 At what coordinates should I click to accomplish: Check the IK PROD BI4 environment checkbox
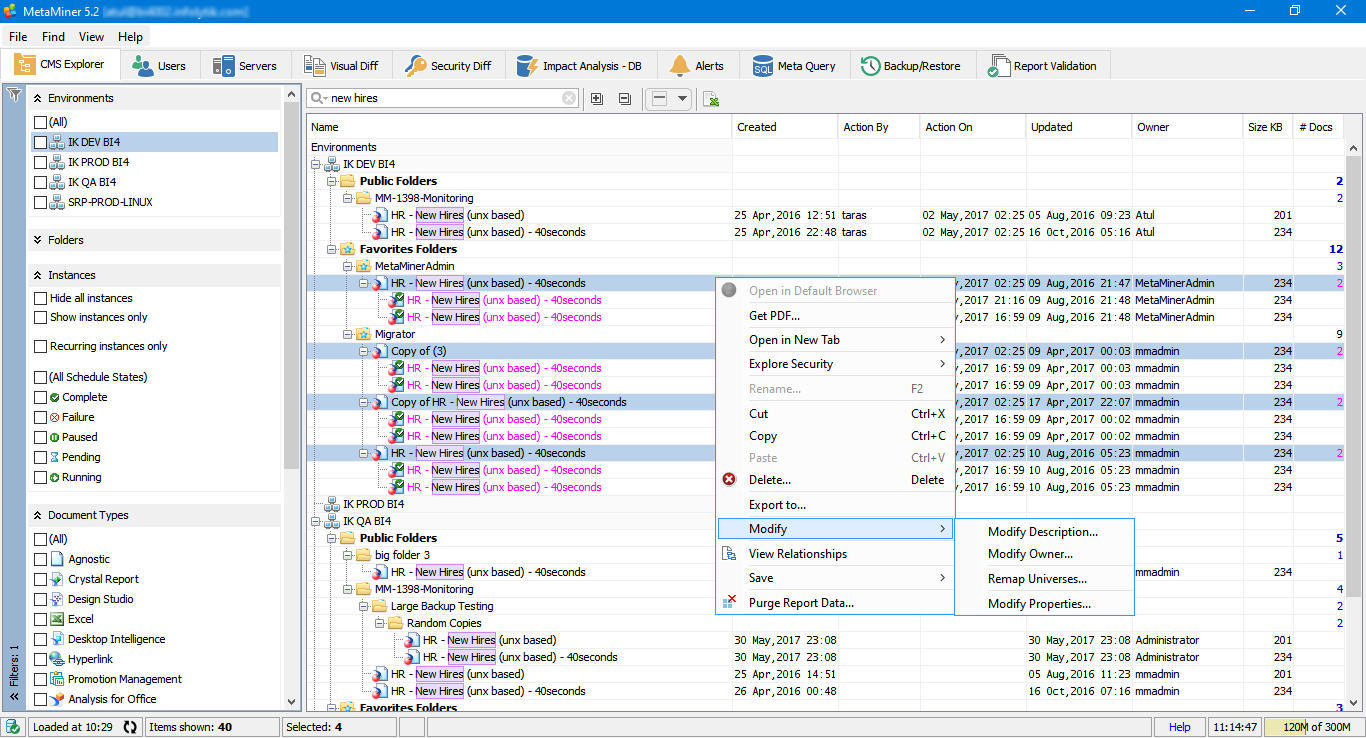(40, 162)
